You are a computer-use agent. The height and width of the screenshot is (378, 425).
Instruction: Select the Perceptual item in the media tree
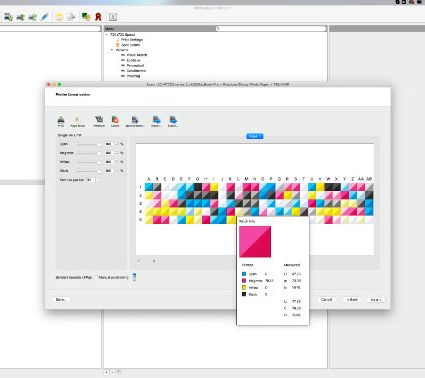[135, 65]
